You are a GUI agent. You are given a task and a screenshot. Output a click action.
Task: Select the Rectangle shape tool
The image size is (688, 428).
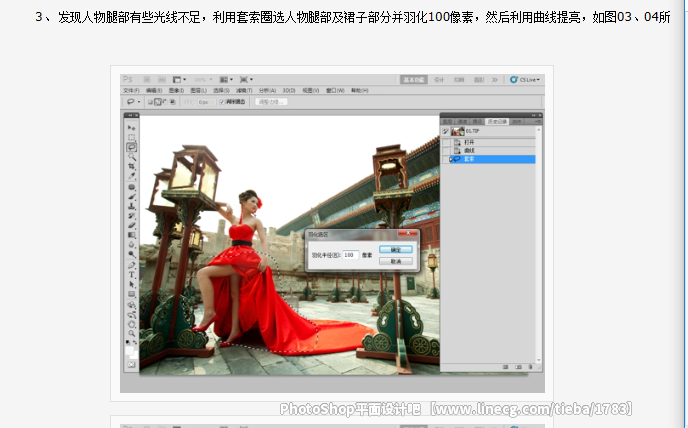coord(131,294)
